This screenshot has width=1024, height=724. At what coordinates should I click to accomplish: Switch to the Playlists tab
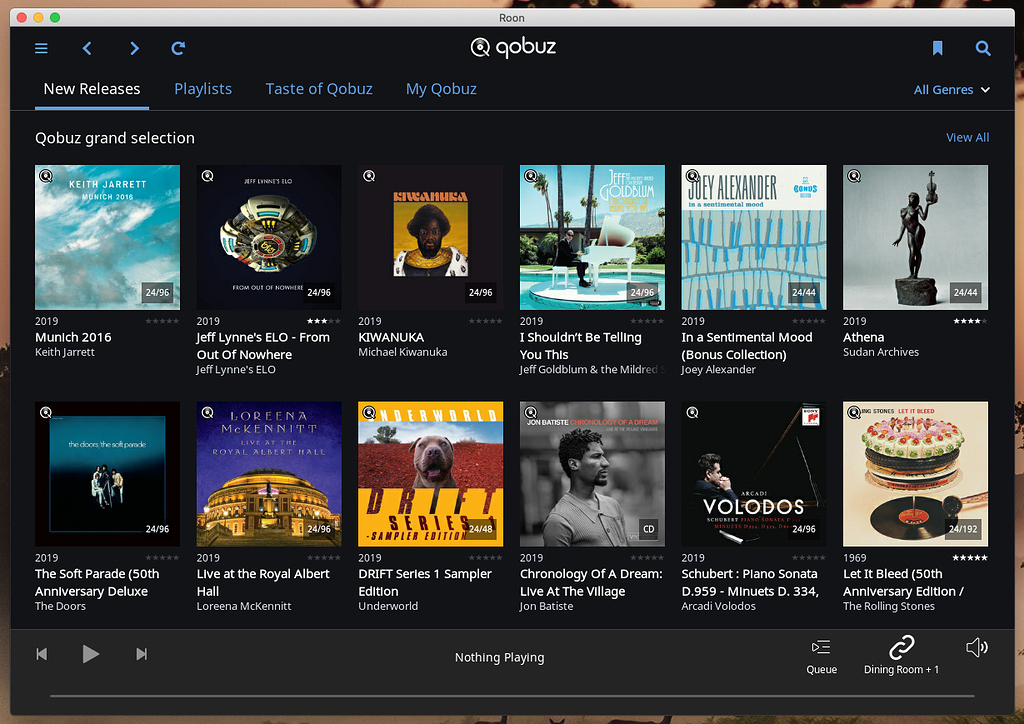tap(203, 89)
